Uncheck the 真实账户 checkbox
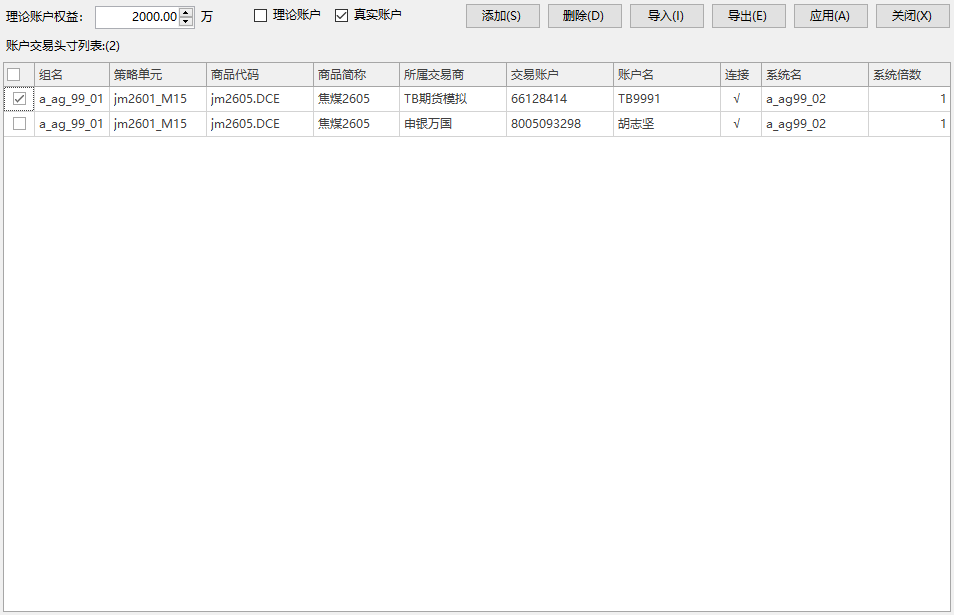This screenshot has width=954, height=615. pyautogui.click(x=342, y=16)
